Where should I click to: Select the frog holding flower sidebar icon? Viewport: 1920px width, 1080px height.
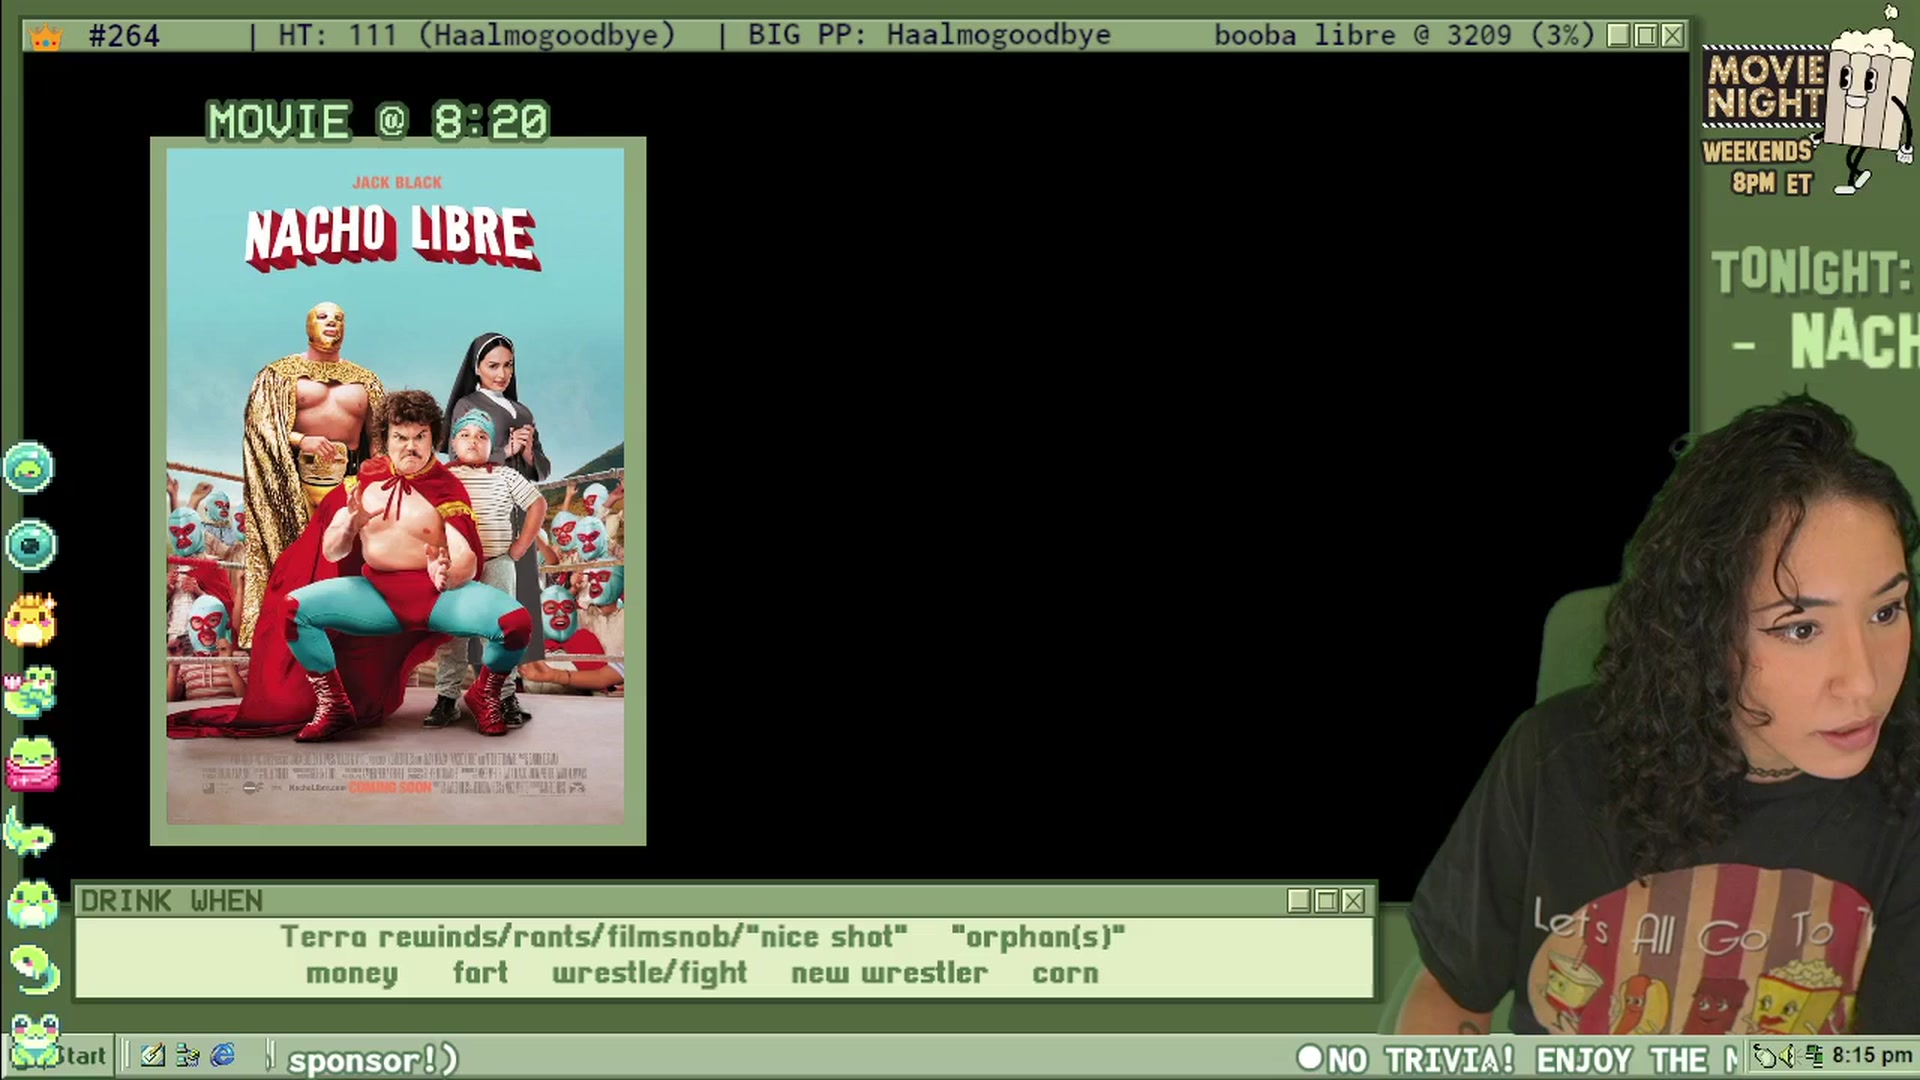click(x=30, y=692)
